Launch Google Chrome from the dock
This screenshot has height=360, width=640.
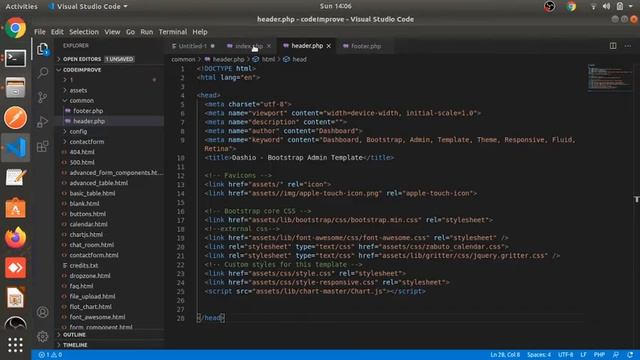[x=16, y=28]
